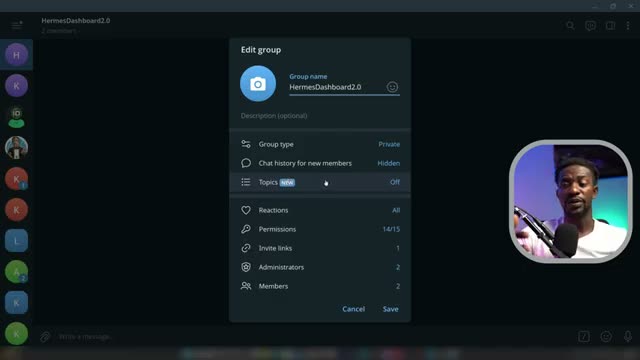This screenshot has height=360, width=640.
Task: Select purple H chat avatar
Action: 16,55
